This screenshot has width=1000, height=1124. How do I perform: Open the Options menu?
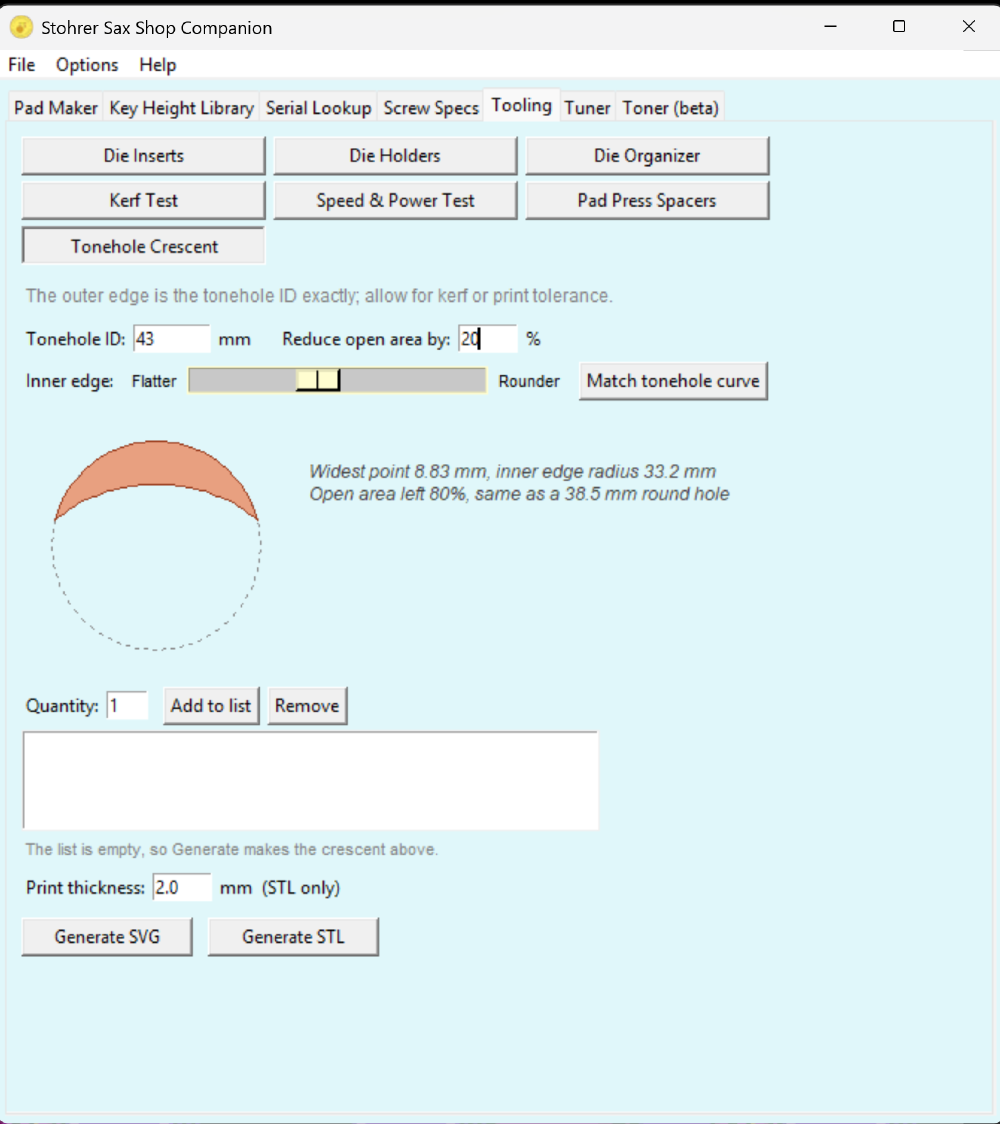tap(87, 65)
